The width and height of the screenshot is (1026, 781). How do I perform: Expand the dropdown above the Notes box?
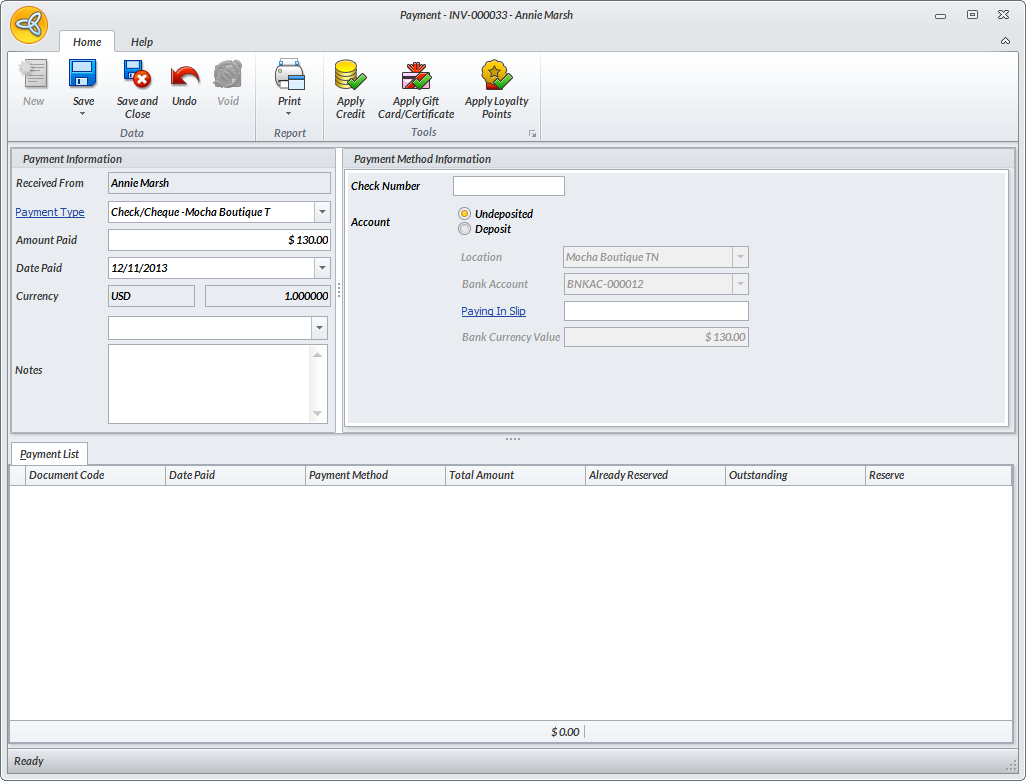click(x=318, y=328)
